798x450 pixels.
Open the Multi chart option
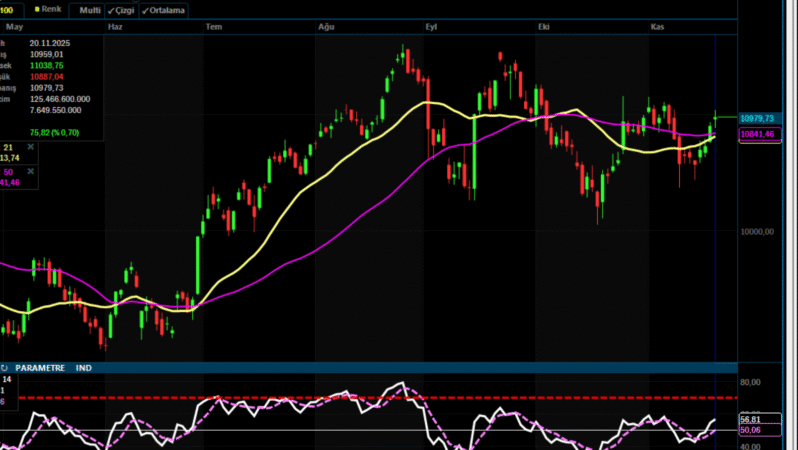point(89,10)
